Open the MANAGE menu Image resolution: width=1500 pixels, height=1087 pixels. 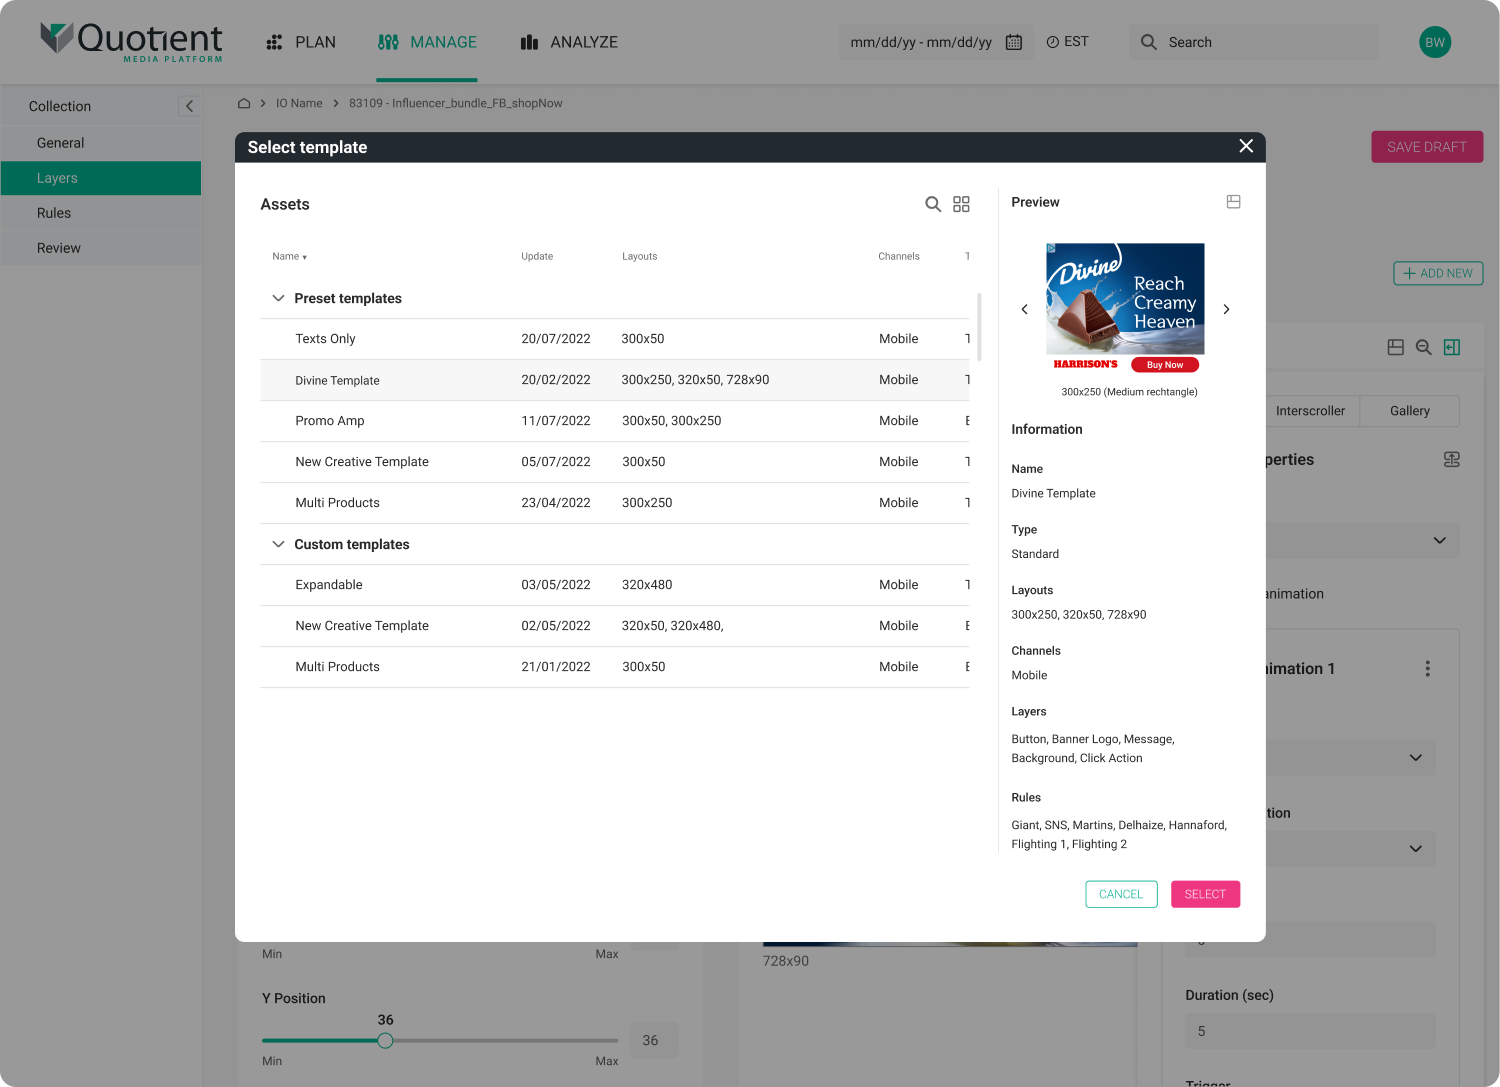[427, 42]
